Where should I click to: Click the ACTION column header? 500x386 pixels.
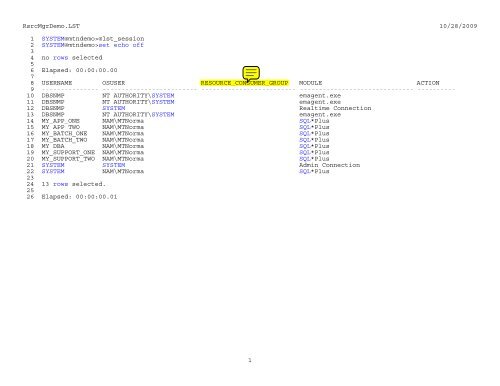(428, 83)
